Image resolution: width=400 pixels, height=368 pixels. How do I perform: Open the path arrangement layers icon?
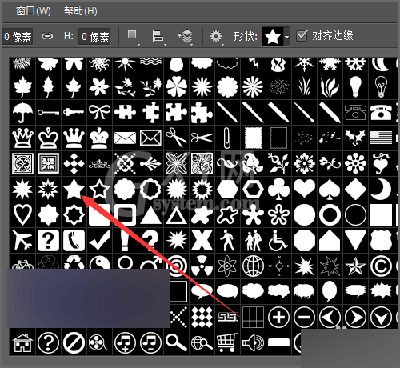(x=185, y=36)
